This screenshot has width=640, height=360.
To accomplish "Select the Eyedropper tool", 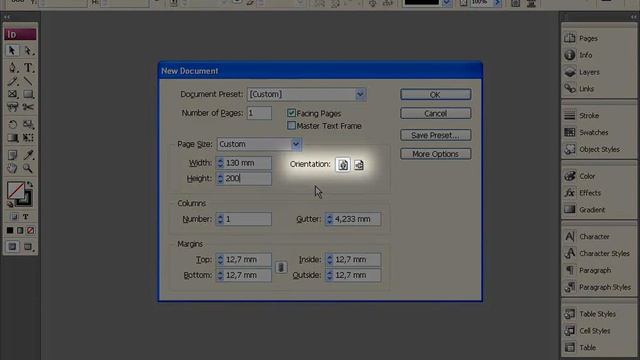I will tap(28, 155).
